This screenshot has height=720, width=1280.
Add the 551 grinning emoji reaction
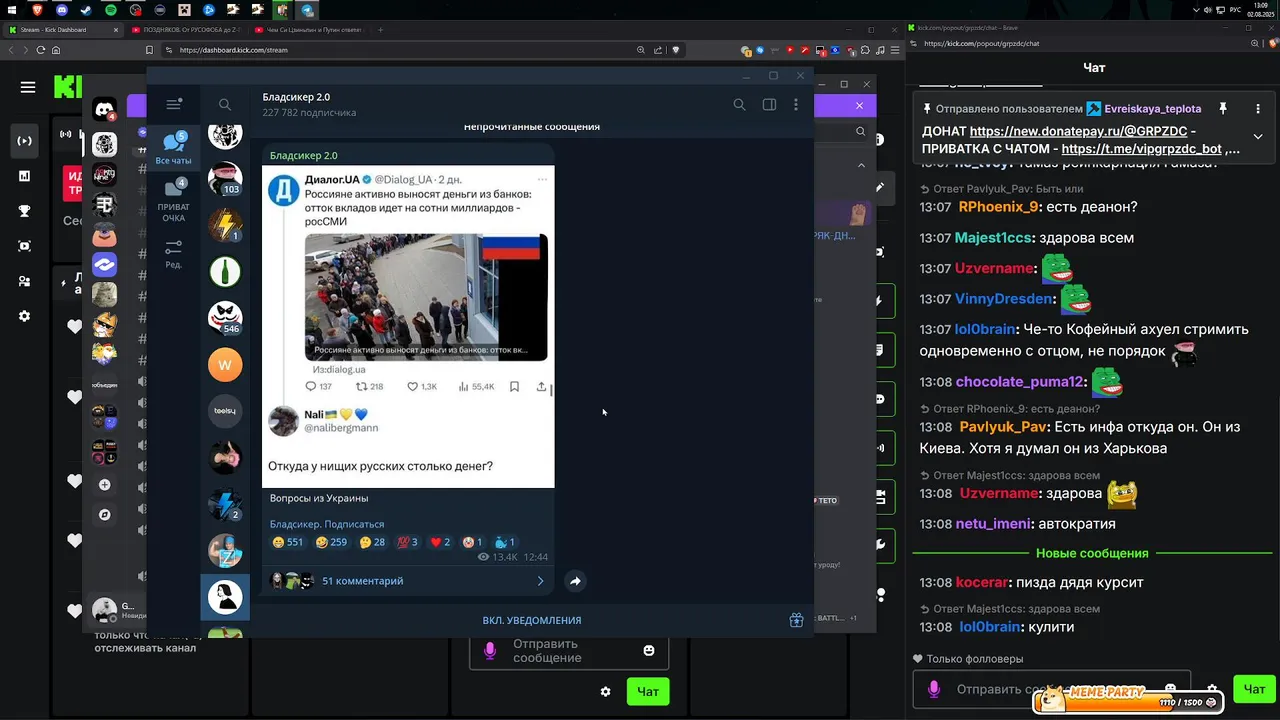[x=288, y=542]
